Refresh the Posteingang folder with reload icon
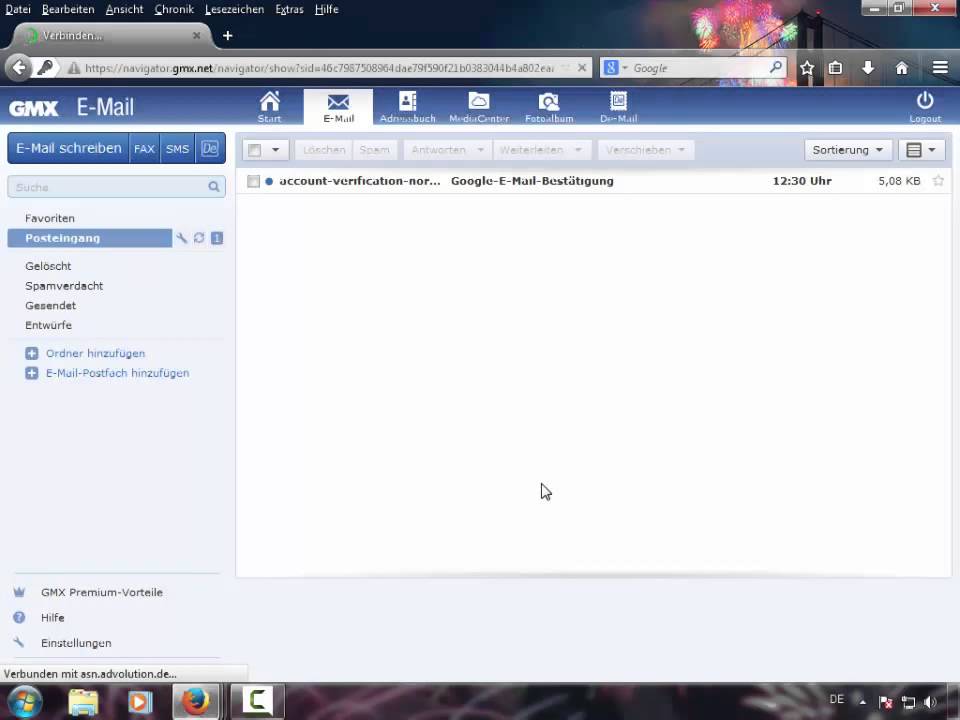 [x=199, y=238]
